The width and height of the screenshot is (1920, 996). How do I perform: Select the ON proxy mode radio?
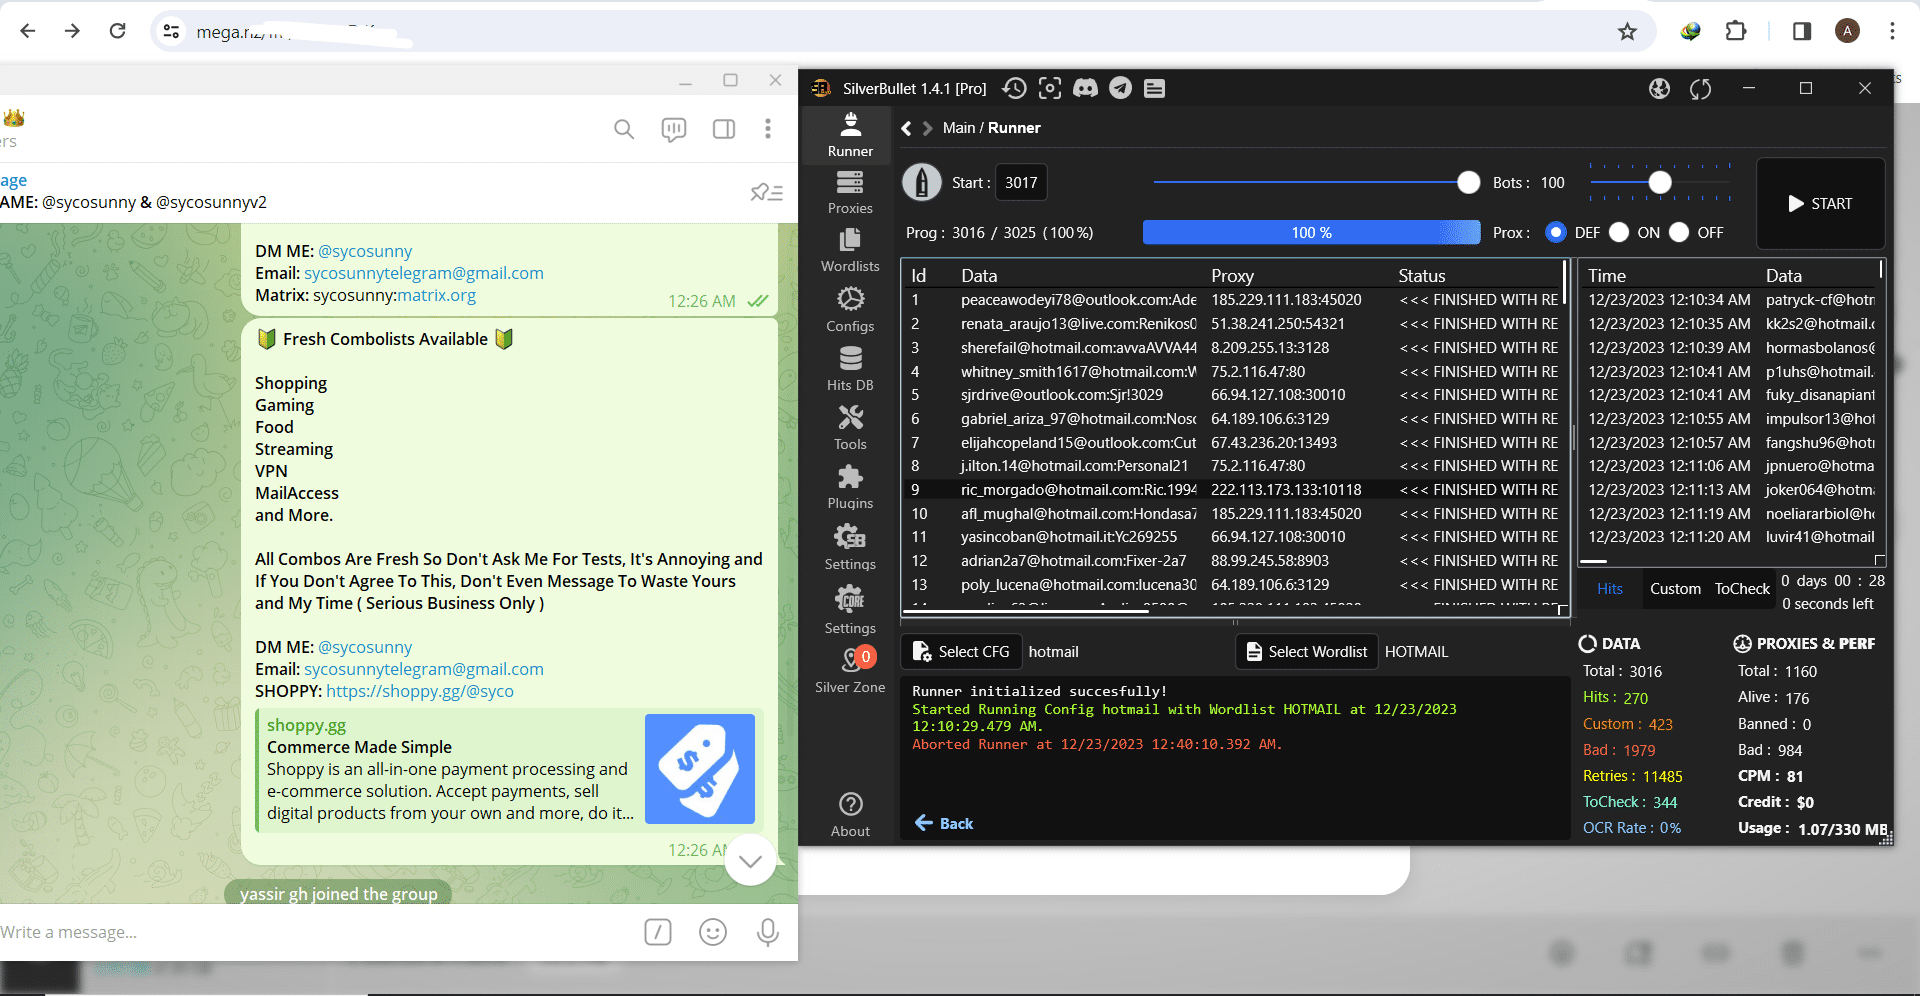click(1620, 232)
